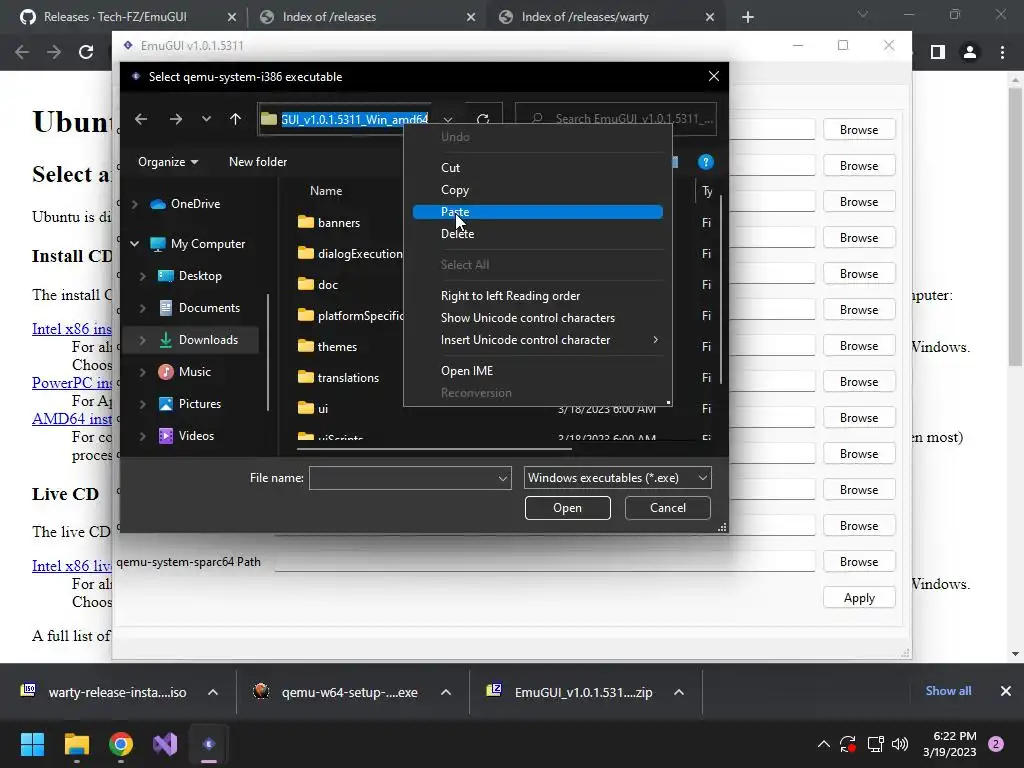Expand the Desktop tree node

pos(142,276)
